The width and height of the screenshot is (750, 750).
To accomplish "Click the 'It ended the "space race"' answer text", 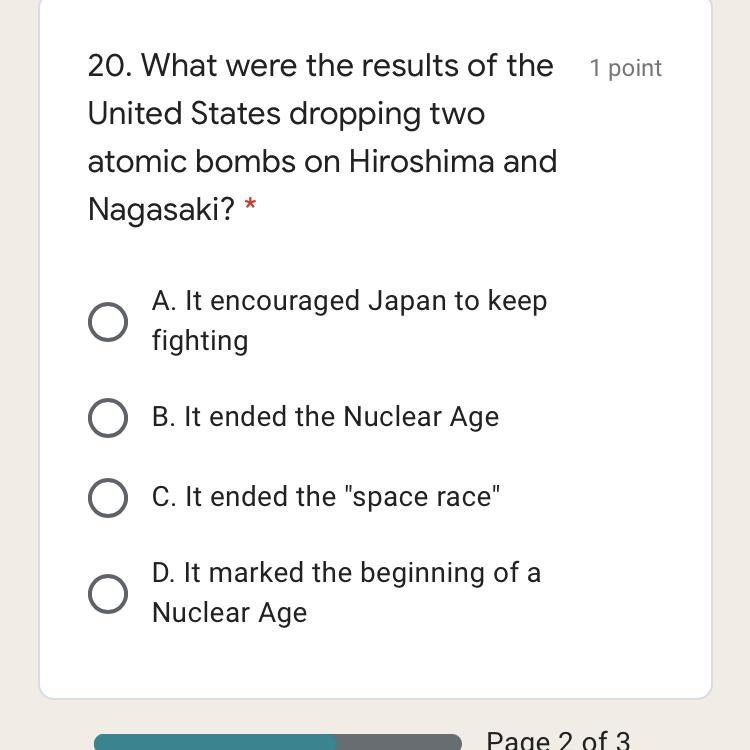I will click(x=326, y=497).
